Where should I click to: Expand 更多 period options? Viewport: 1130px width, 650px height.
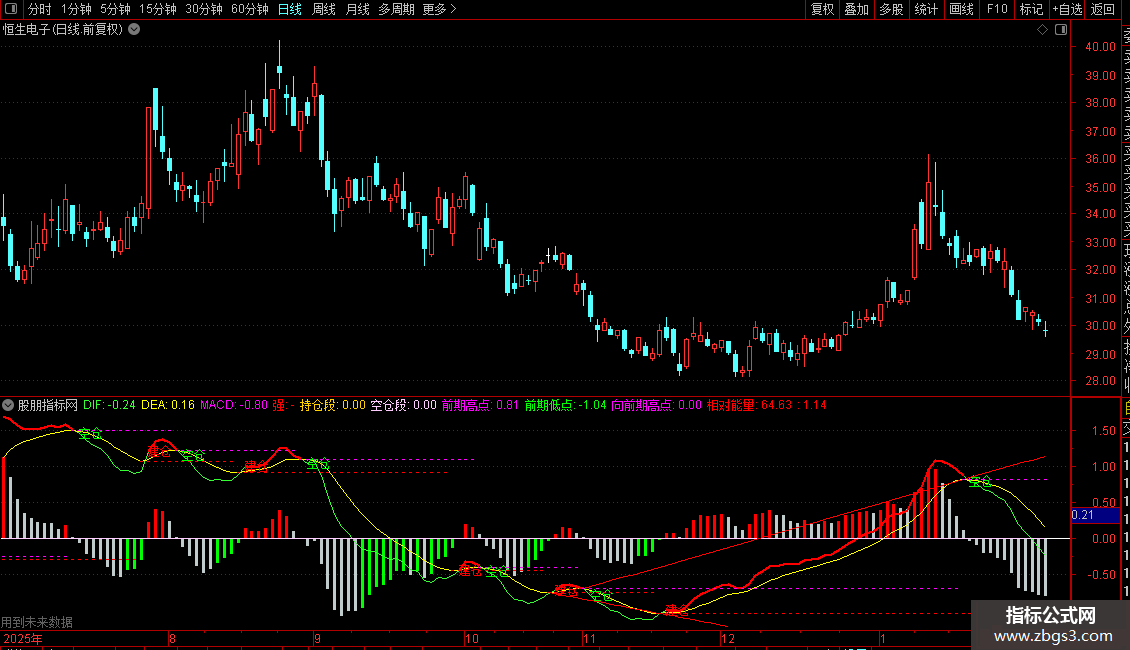[x=439, y=9]
